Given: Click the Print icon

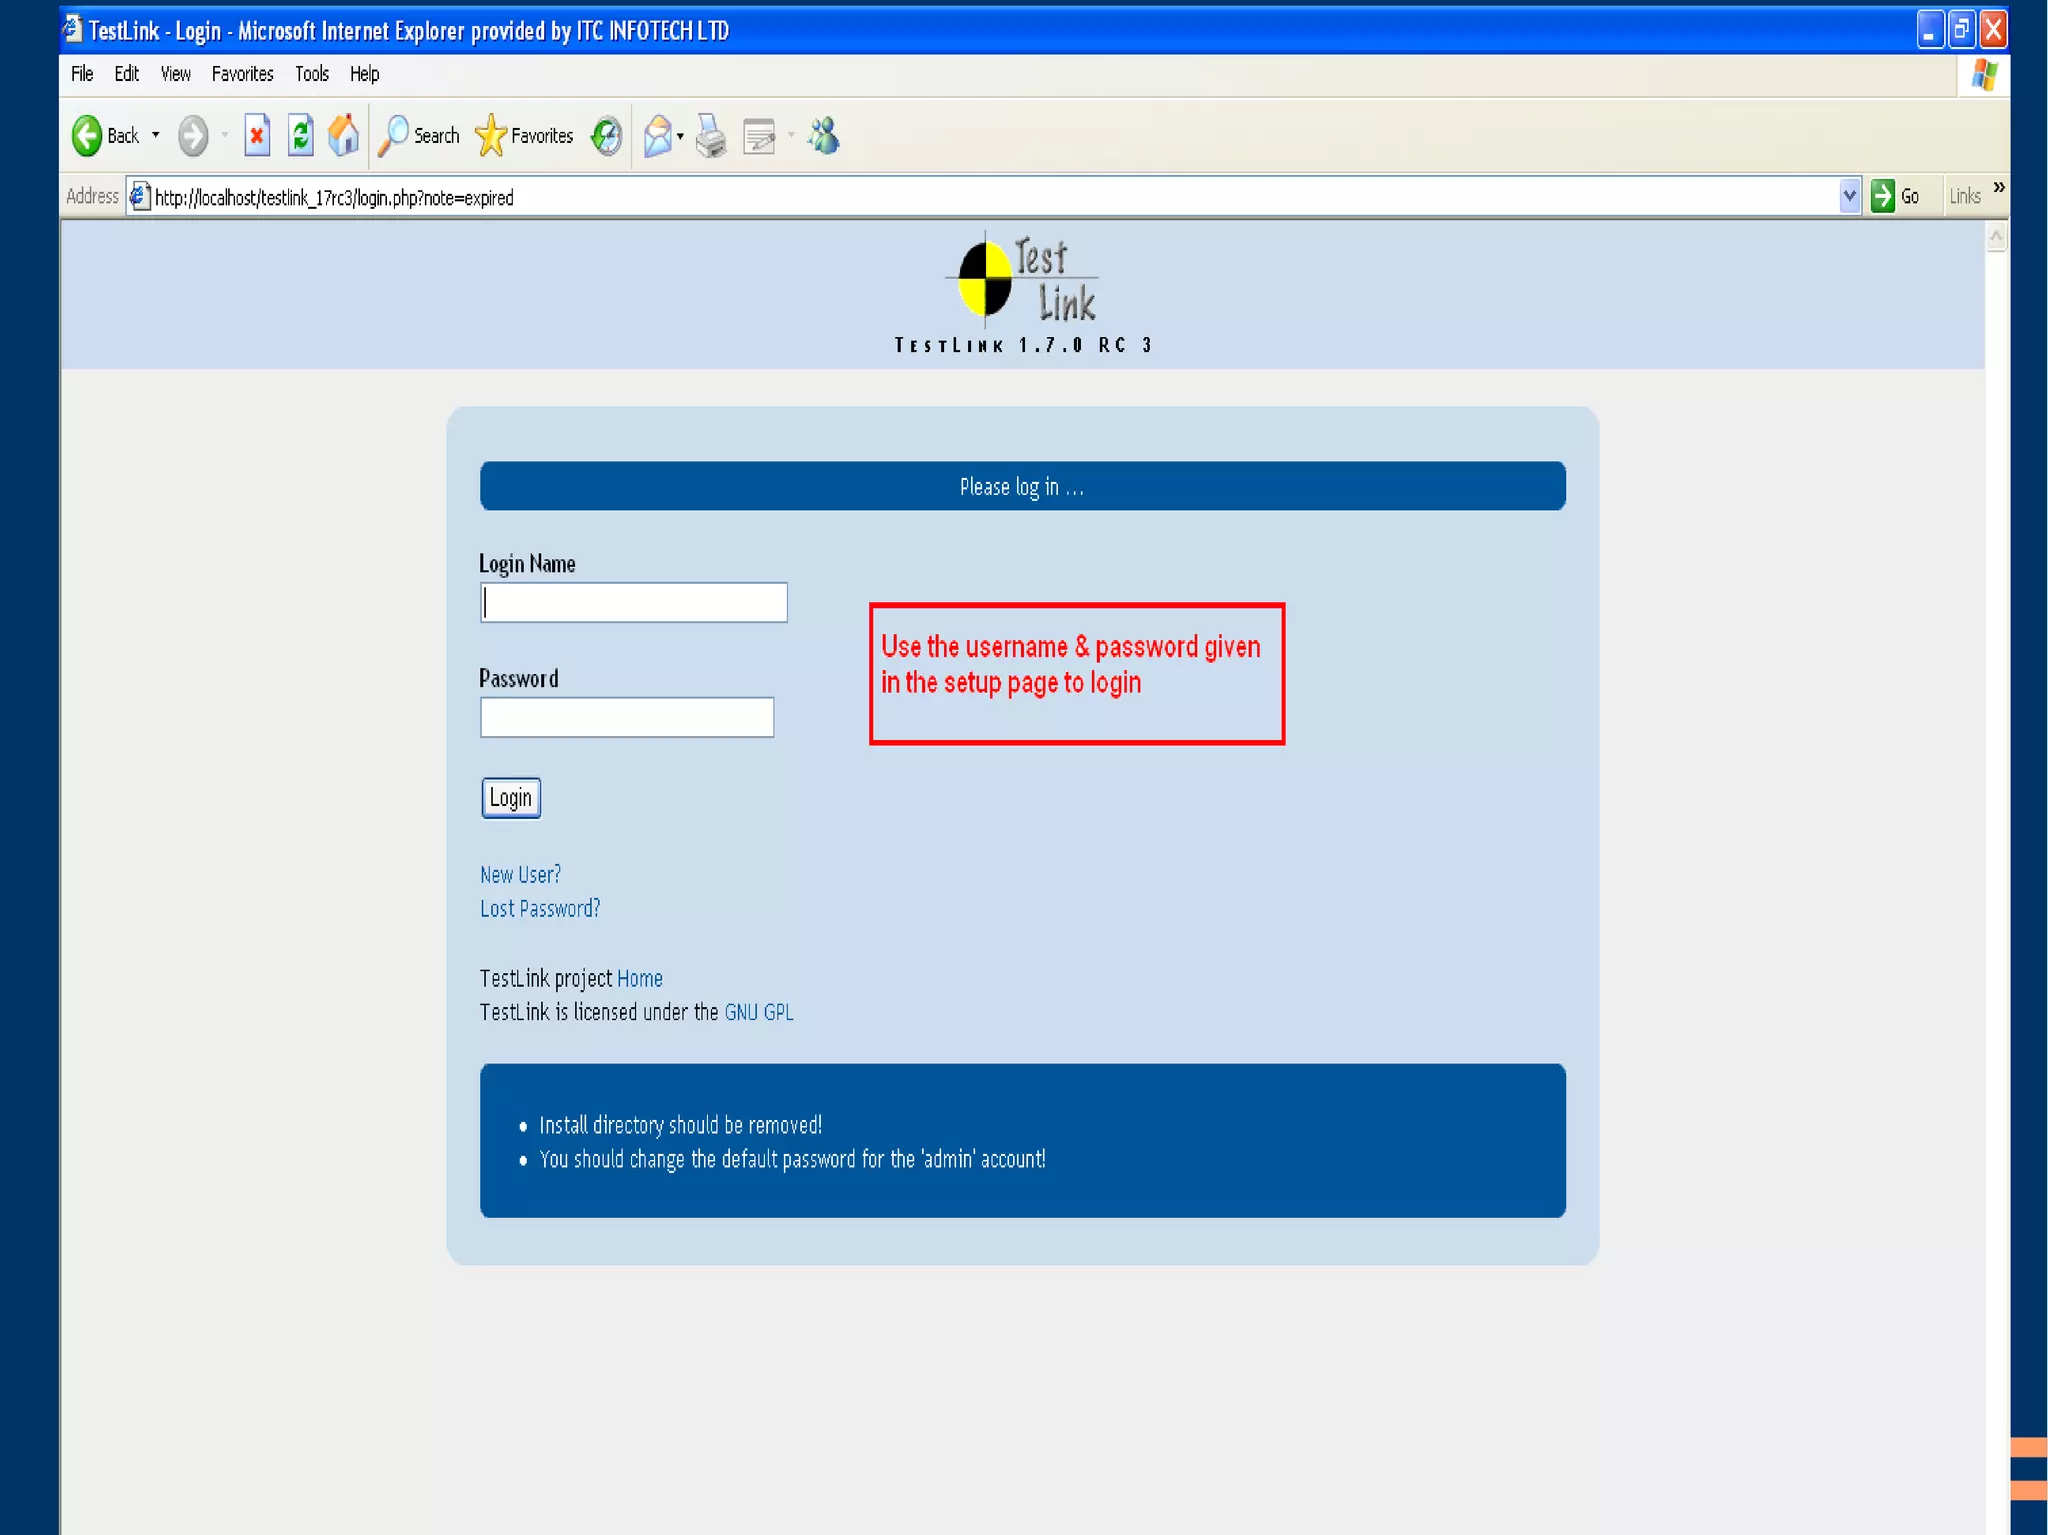Looking at the screenshot, I should [x=711, y=136].
